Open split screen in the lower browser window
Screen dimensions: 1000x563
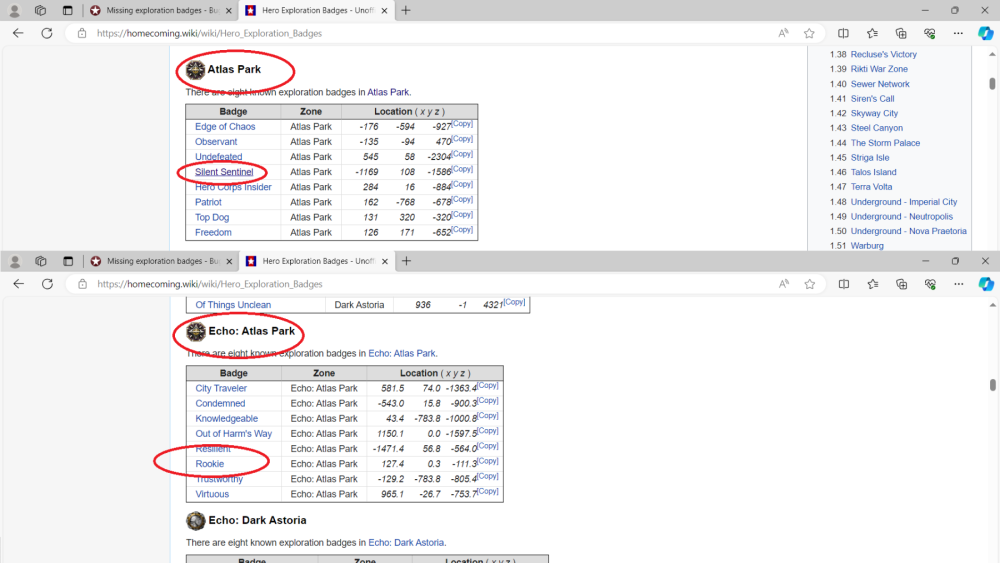click(843, 284)
